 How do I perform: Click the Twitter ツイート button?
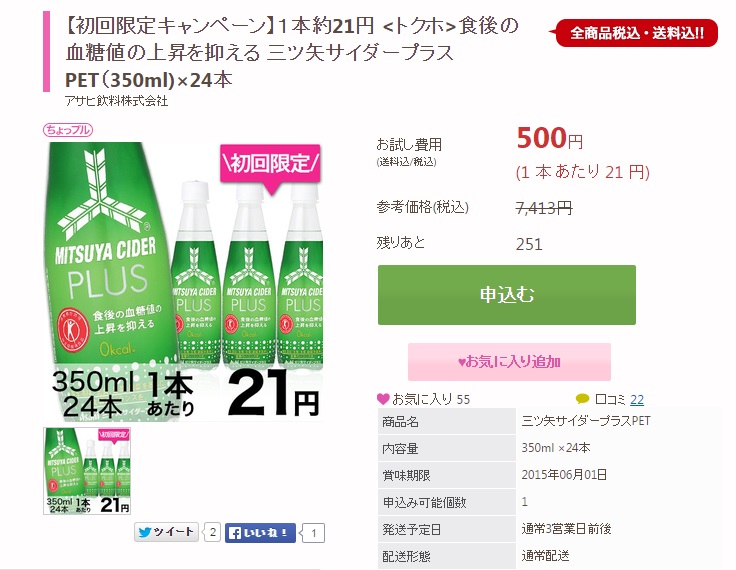coord(166,532)
